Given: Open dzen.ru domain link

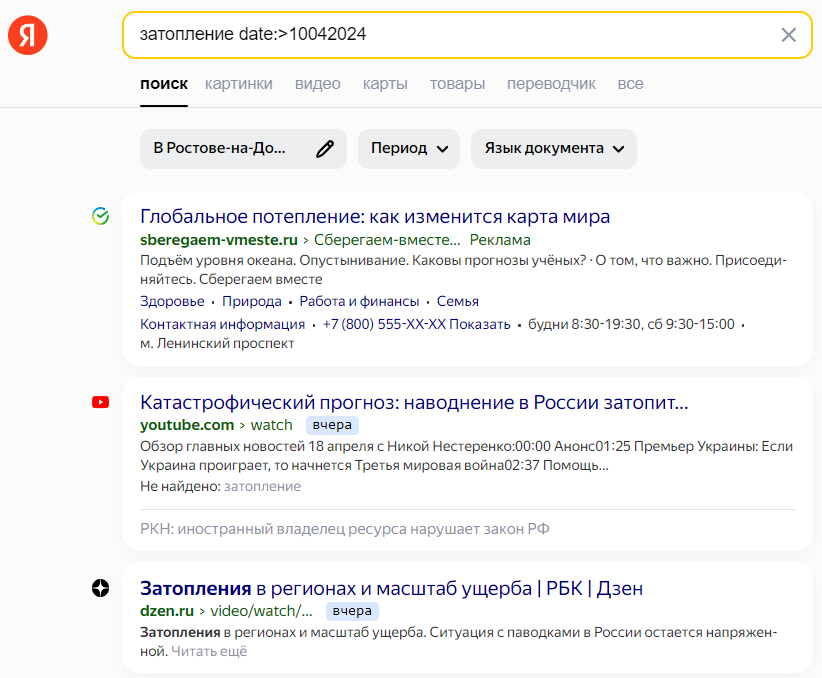Looking at the screenshot, I should [x=167, y=611].
